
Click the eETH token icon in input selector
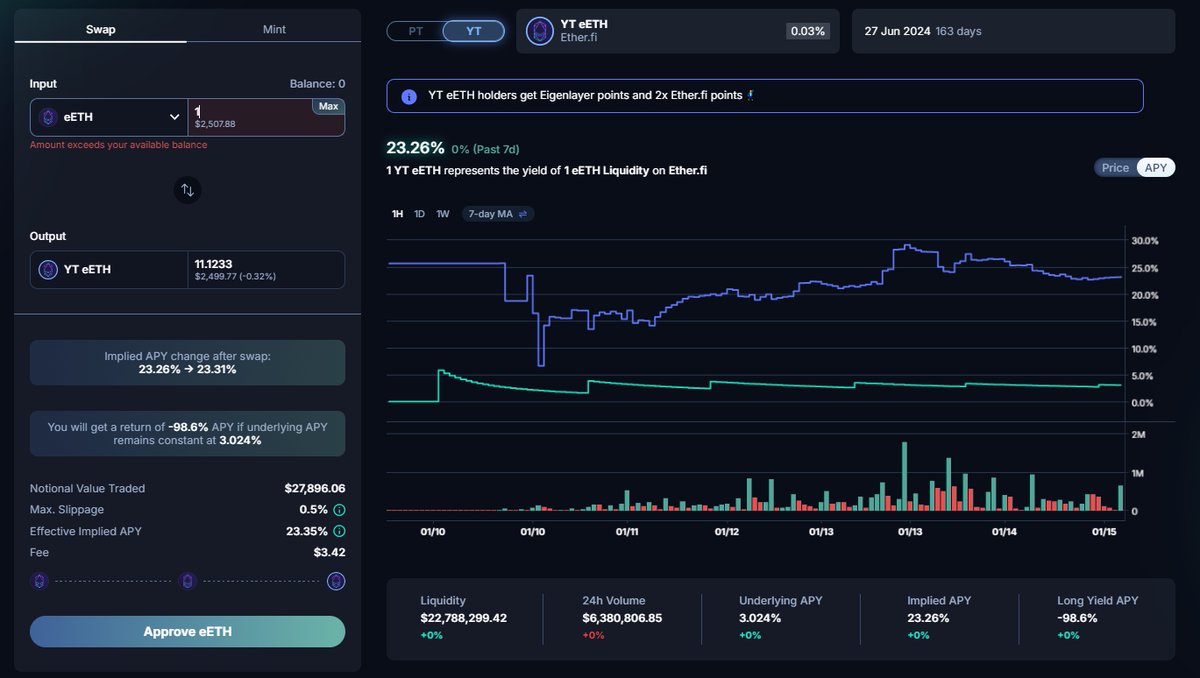(x=48, y=117)
